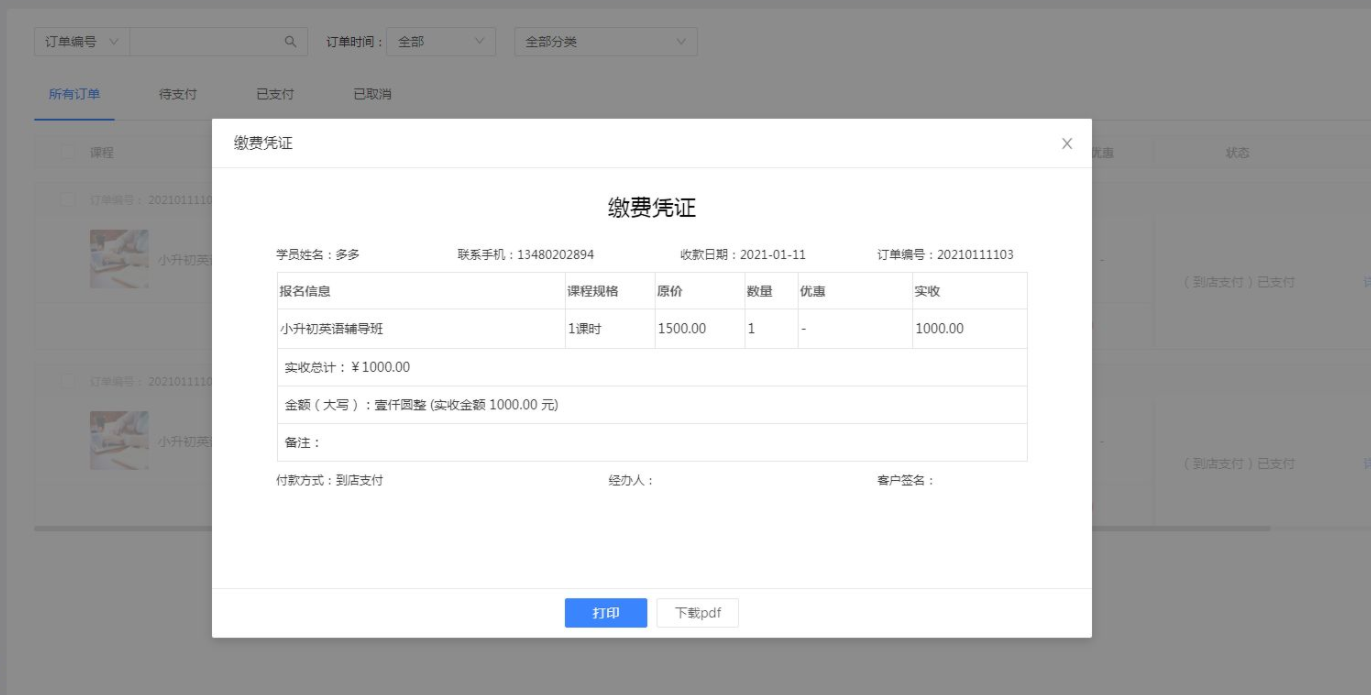This screenshot has width=1371, height=695.
Task: Open the 订单时间 全部 dropdown
Action: (441, 42)
